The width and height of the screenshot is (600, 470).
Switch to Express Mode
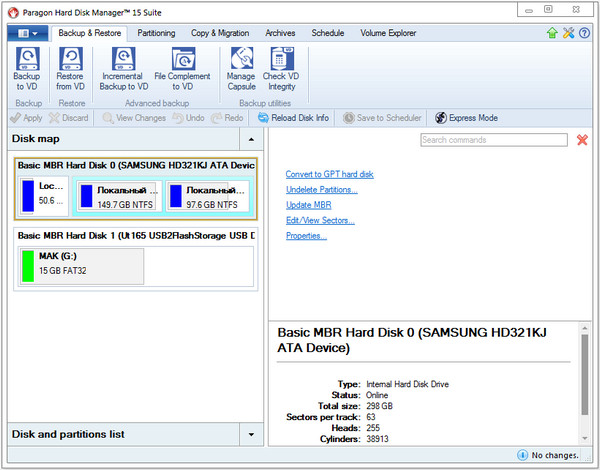(x=466, y=118)
